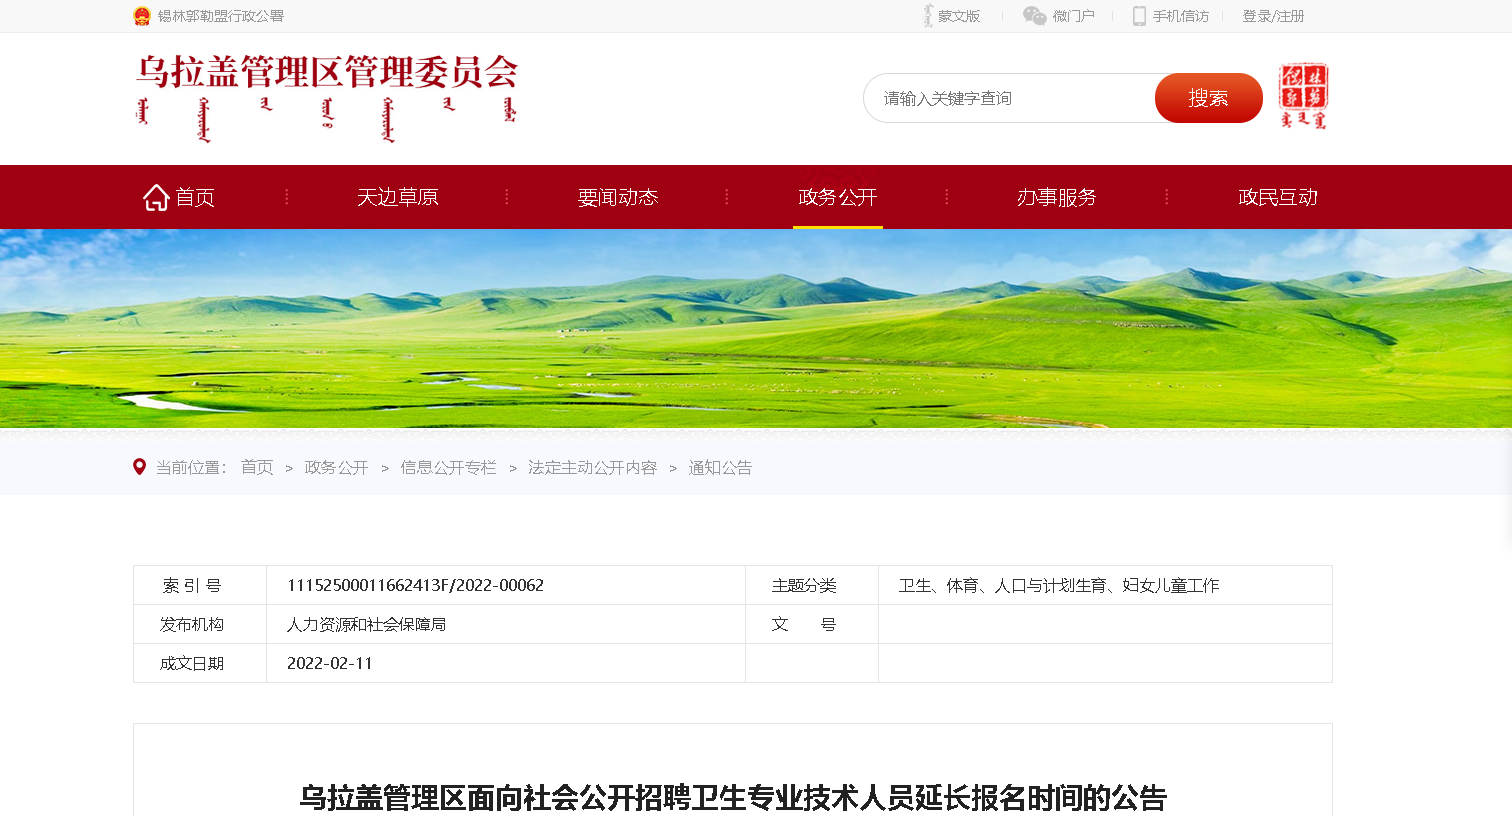Viewport: 1512px width, 816px height.
Task: Click the 索引号 label cell
Action: (200, 585)
